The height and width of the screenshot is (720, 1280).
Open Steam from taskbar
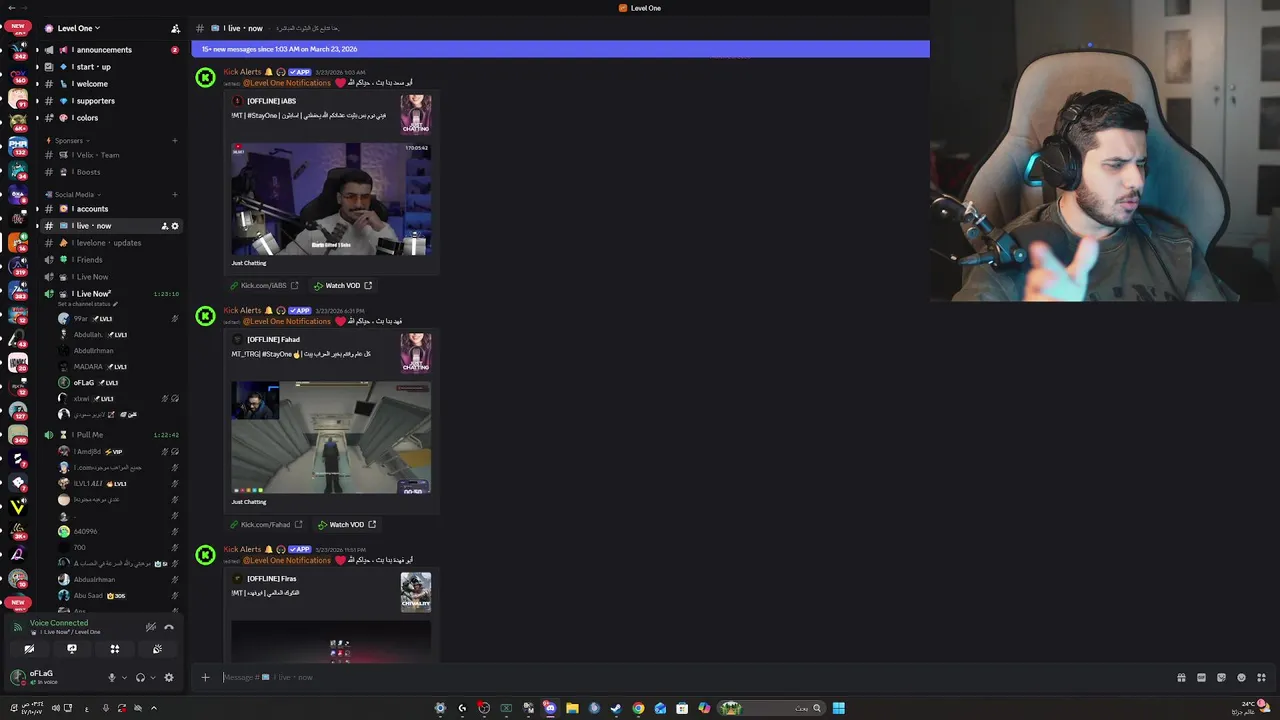pos(616,708)
